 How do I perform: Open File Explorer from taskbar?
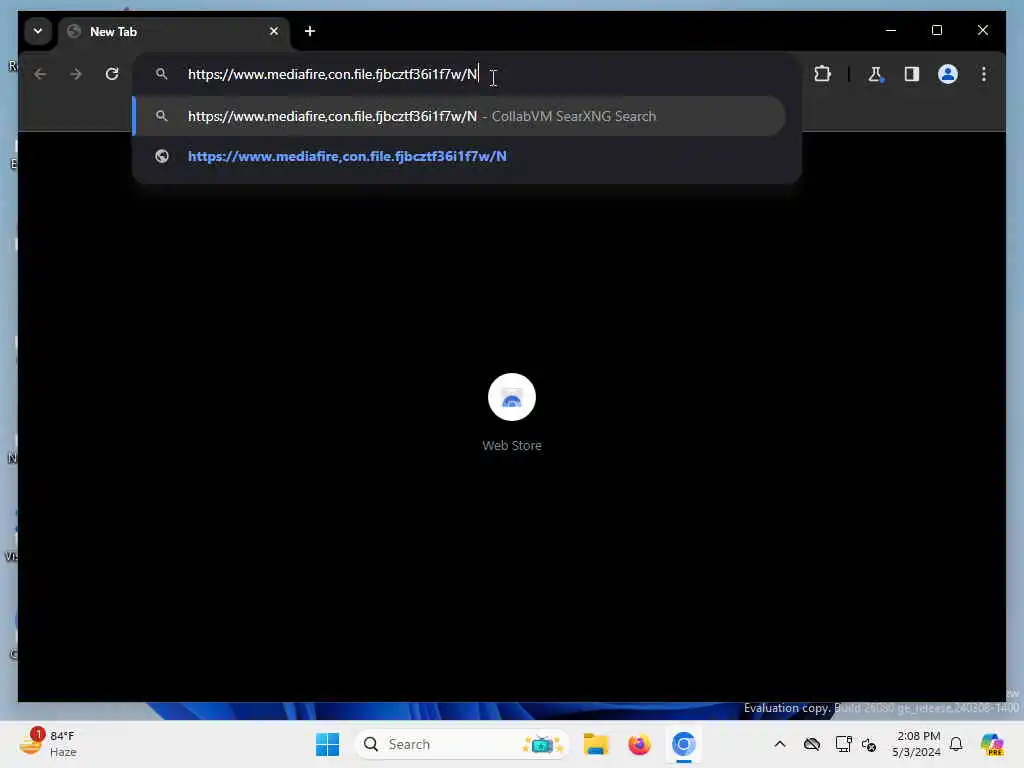tap(596, 744)
